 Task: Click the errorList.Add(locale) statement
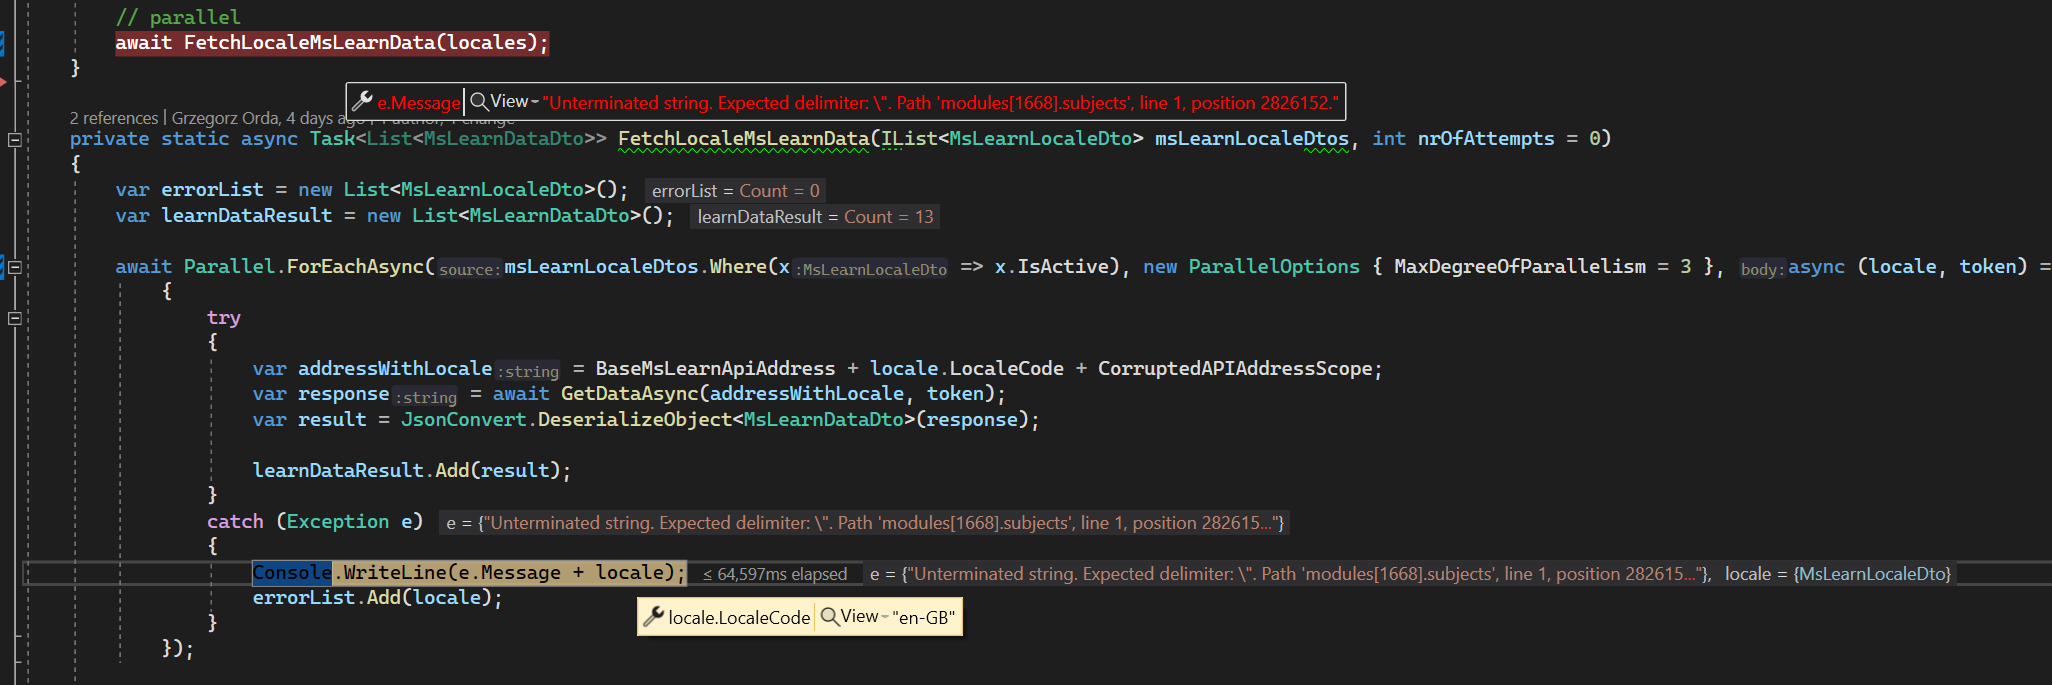point(377,598)
